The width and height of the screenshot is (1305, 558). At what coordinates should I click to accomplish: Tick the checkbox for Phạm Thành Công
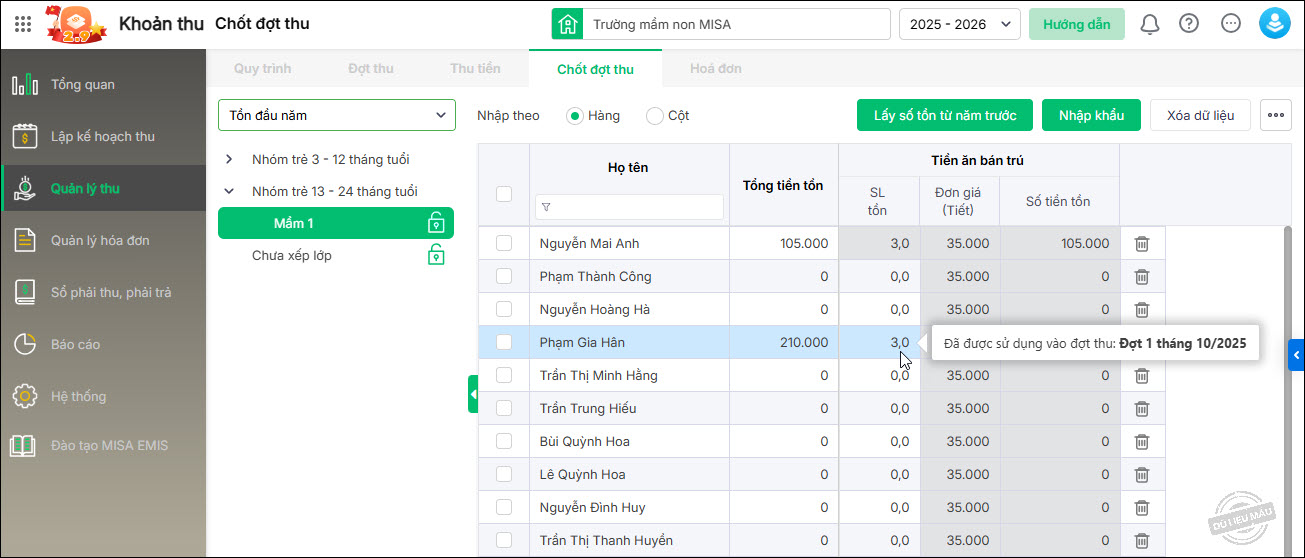click(504, 276)
